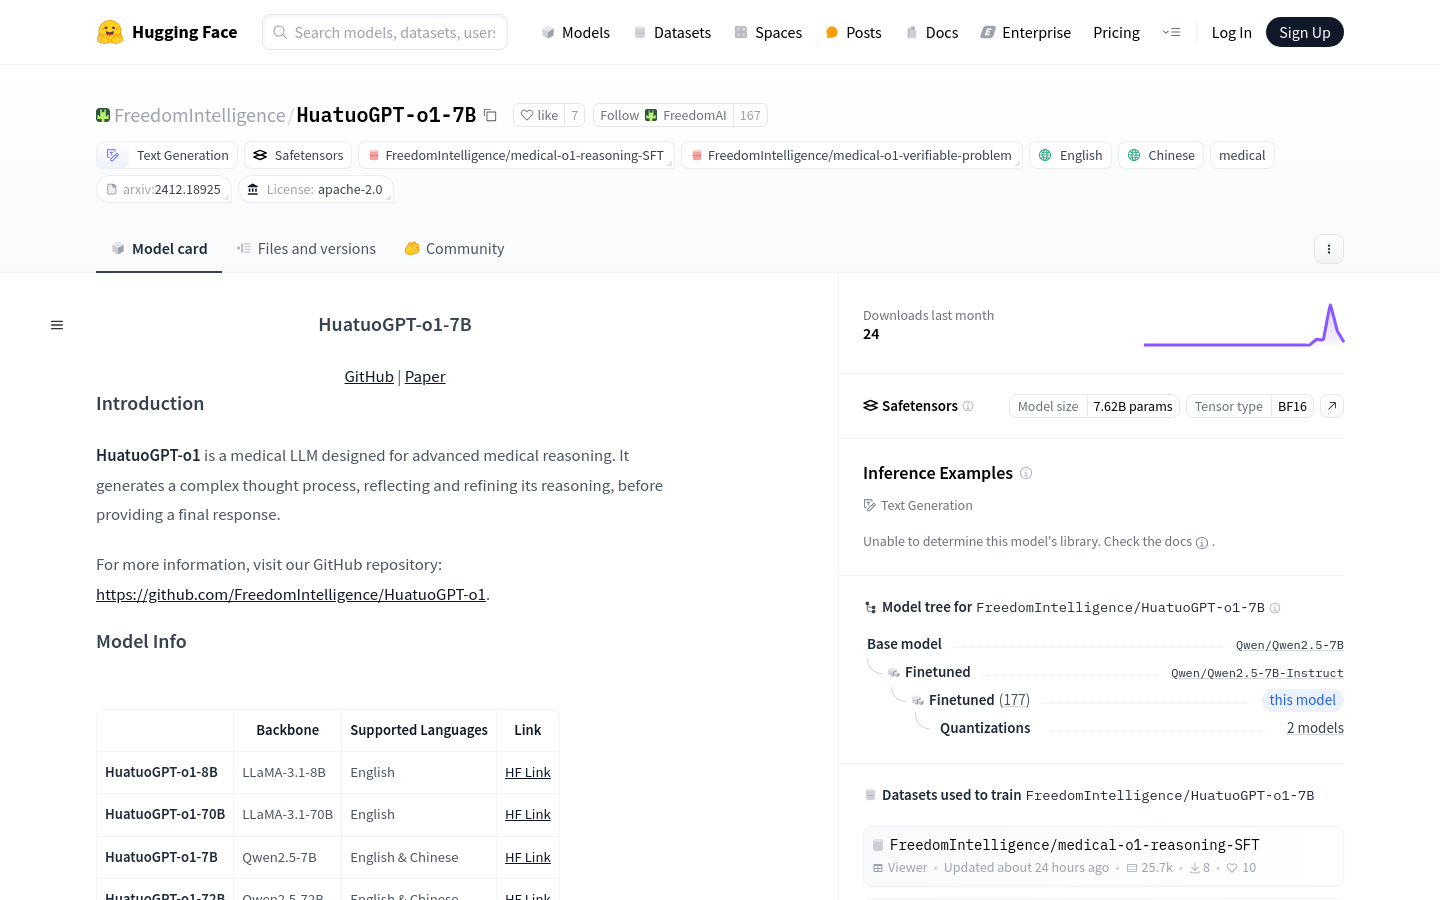The width and height of the screenshot is (1440, 900).
Task: Open the Safetensors external viewer arrow icon
Action: click(x=1332, y=406)
